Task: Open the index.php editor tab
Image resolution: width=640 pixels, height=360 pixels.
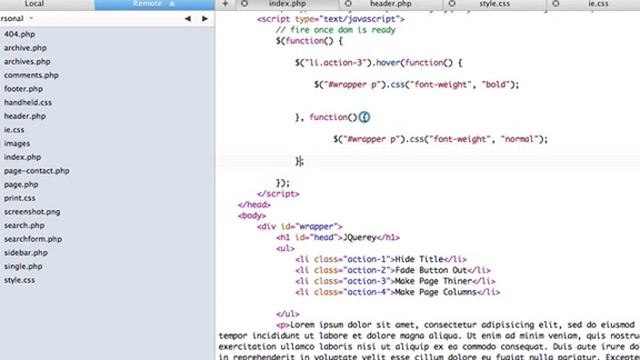Action: (287, 4)
